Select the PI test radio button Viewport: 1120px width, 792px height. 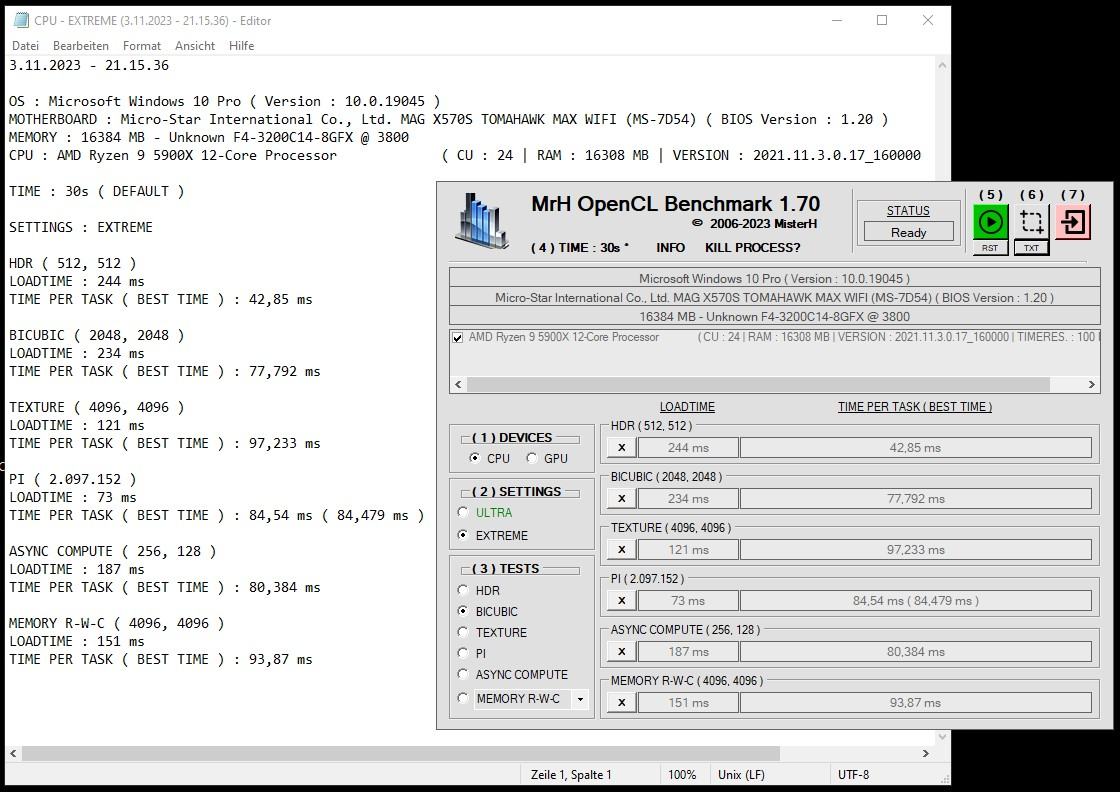[463, 653]
